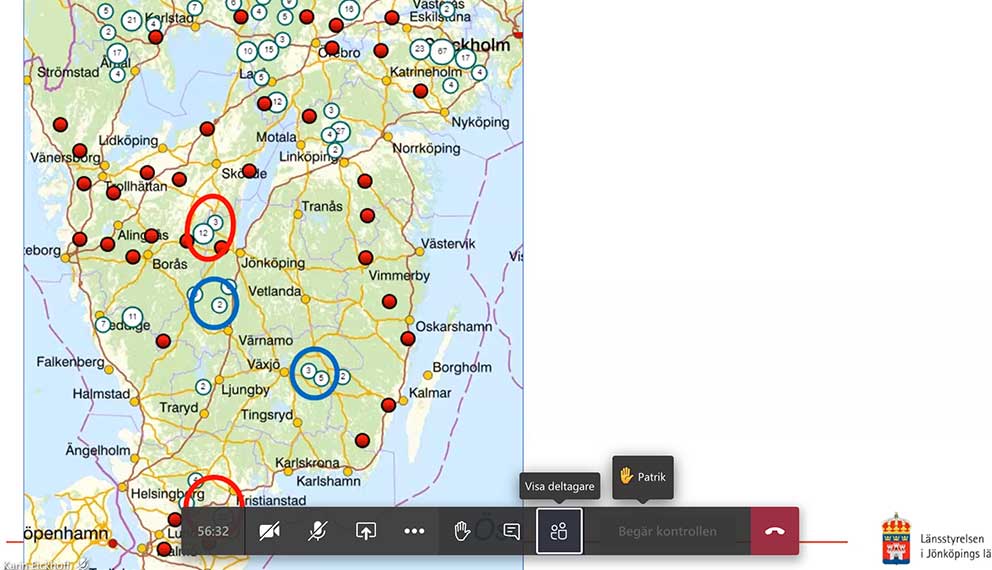Image resolution: width=992 pixels, height=570 pixels.
Task: Click the 56:32 meeting timer
Action: (213, 531)
